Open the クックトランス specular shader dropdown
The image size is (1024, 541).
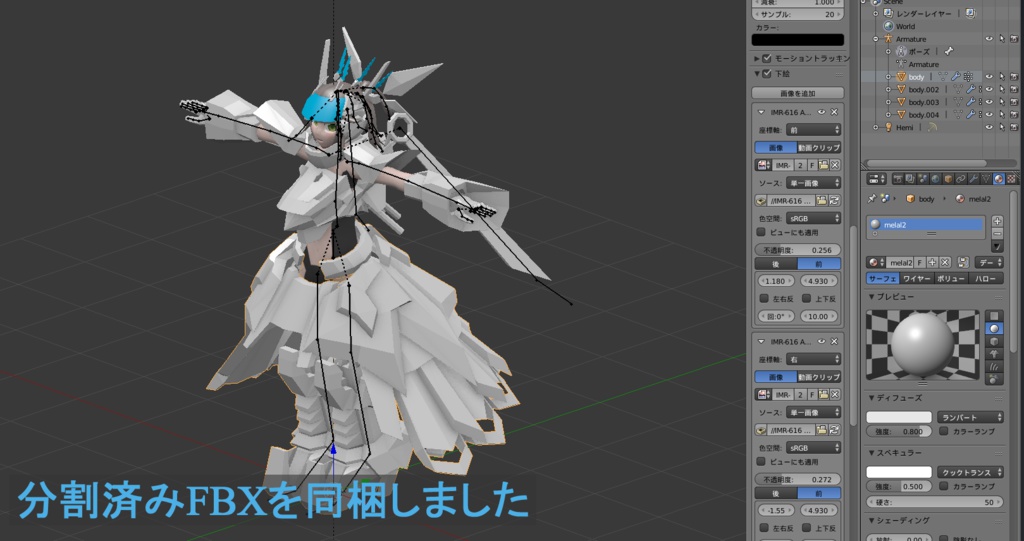click(970, 472)
